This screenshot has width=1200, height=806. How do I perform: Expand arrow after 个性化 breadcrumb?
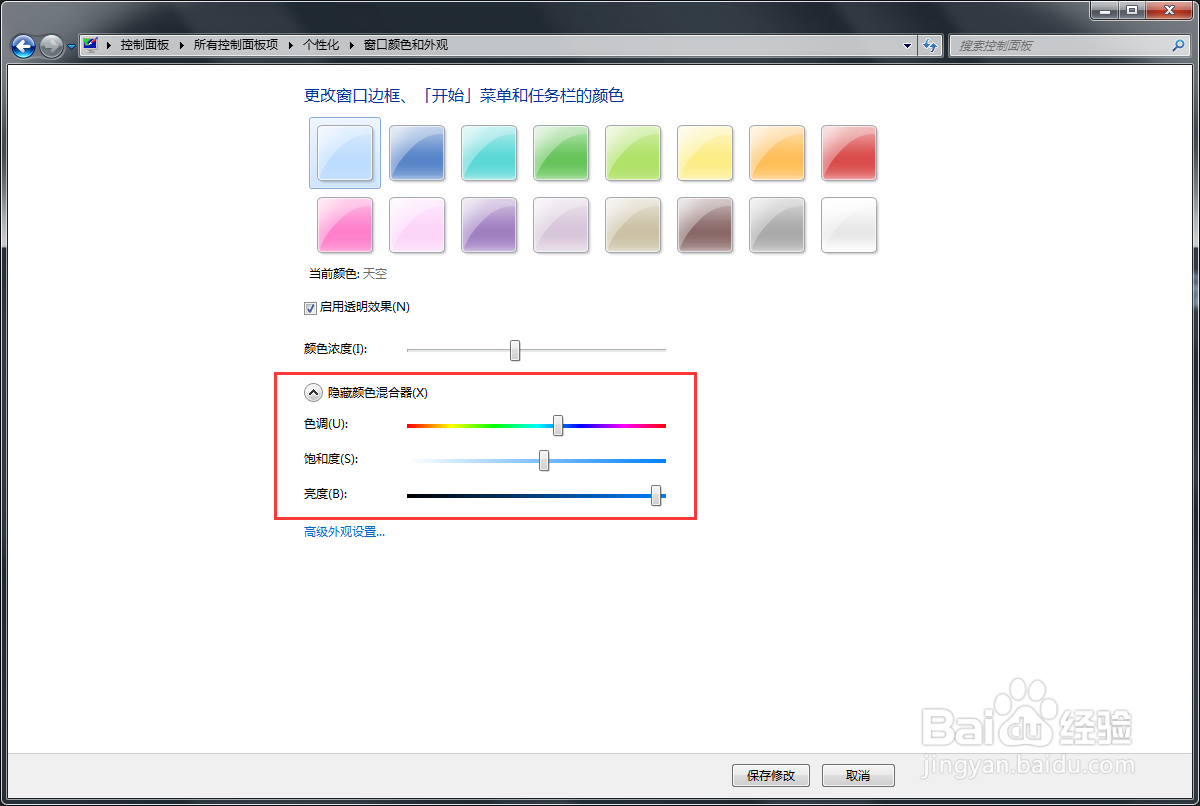(352, 45)
